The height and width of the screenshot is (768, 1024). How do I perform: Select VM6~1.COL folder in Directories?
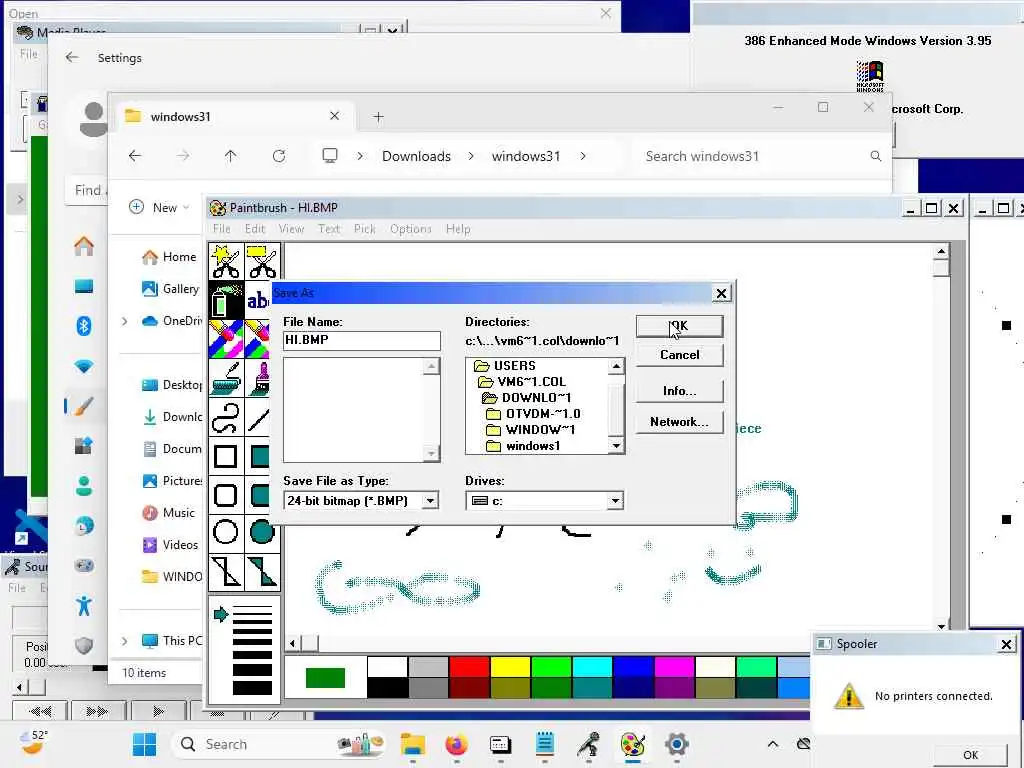point(522,381)
